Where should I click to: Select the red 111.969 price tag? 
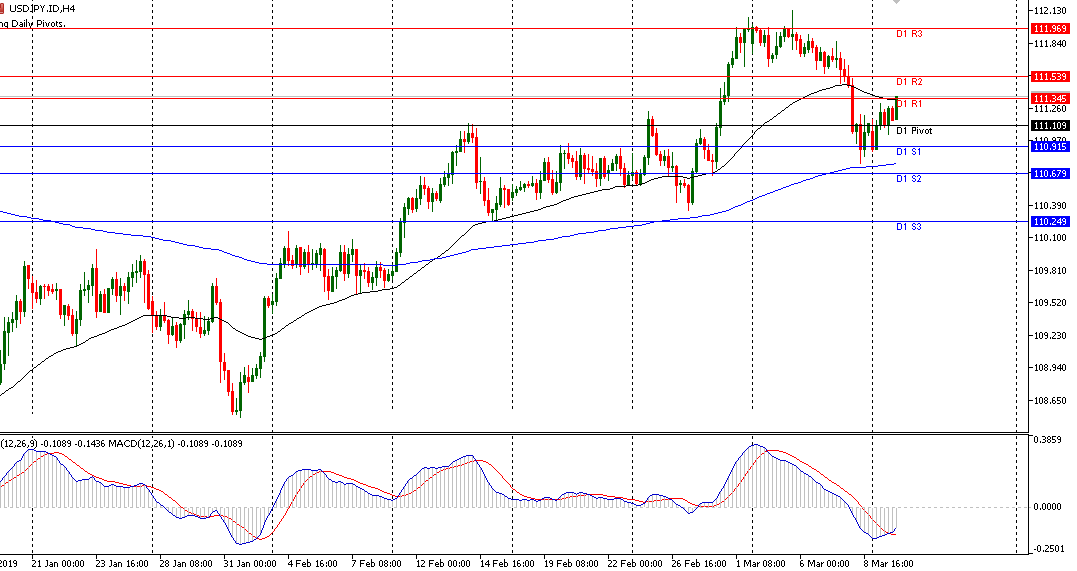click(x=1050, y=29)
